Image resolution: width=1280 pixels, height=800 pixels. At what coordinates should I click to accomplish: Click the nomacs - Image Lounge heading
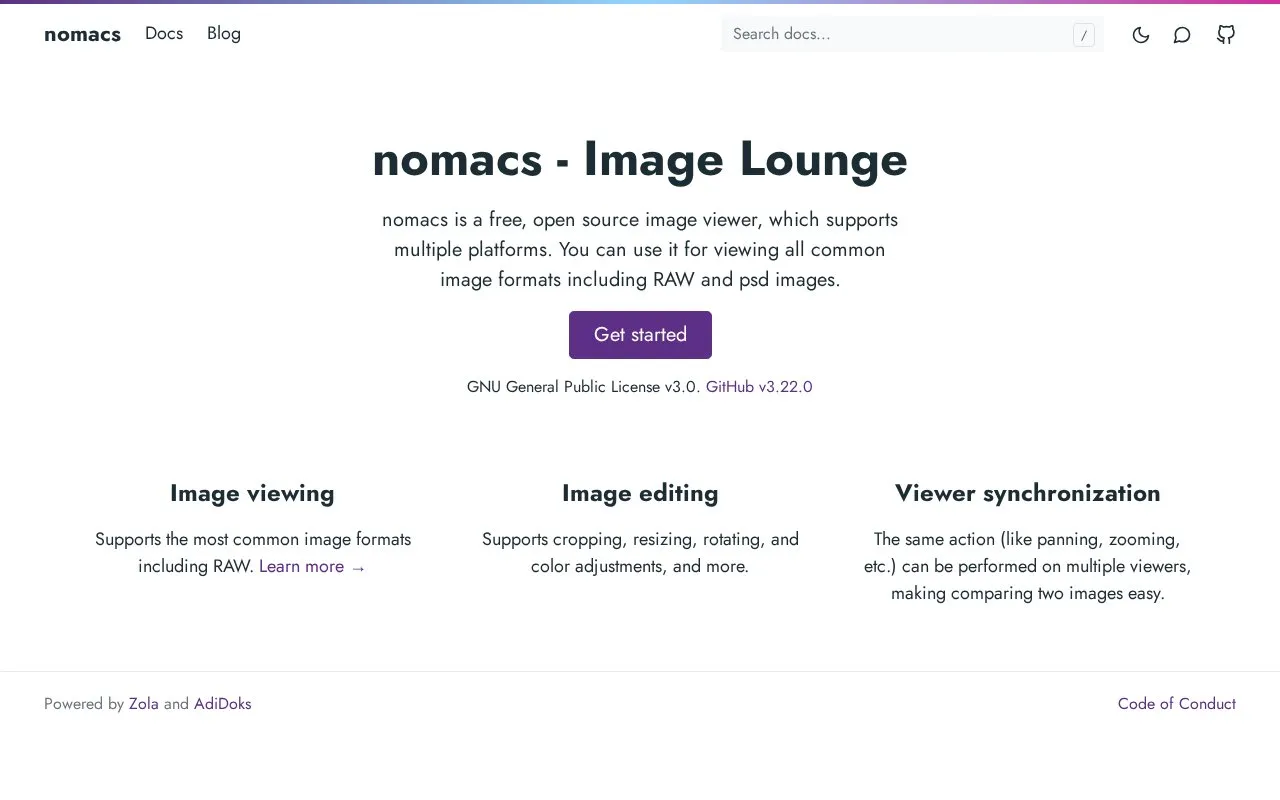pyautogui.click(x=640, y=160)
